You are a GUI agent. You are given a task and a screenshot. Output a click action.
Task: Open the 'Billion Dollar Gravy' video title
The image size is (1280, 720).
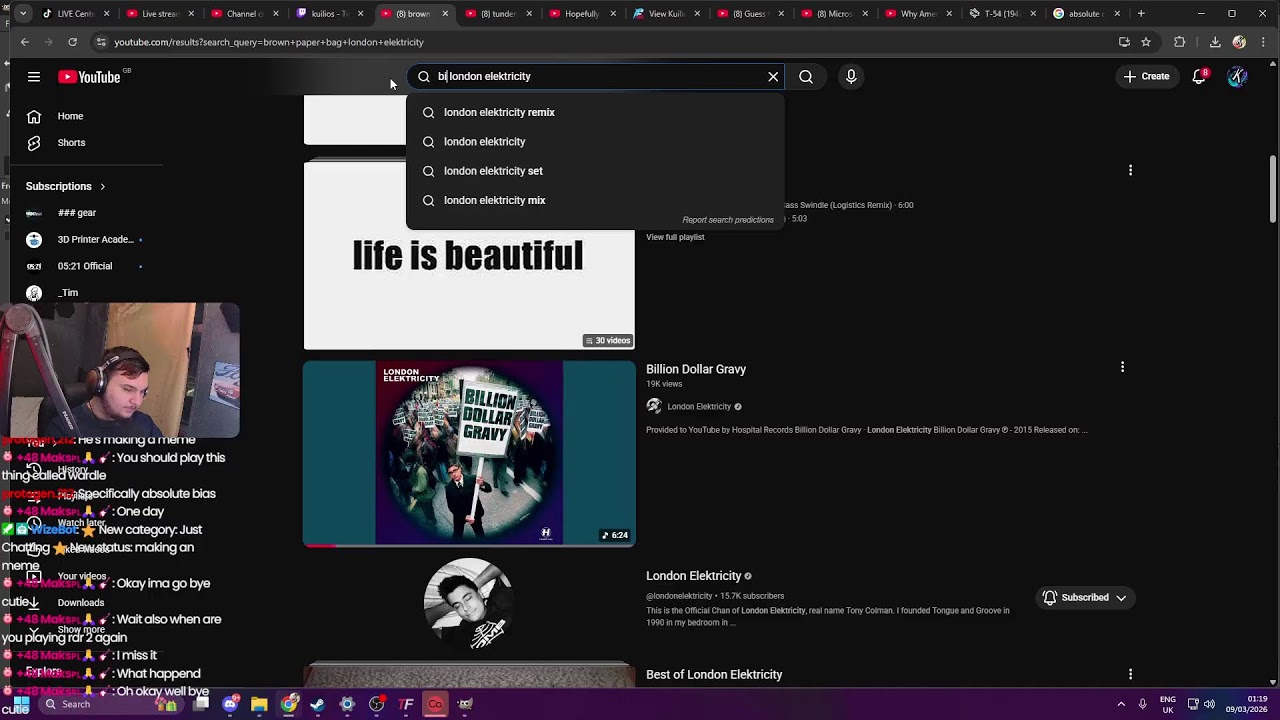point(696,369)
